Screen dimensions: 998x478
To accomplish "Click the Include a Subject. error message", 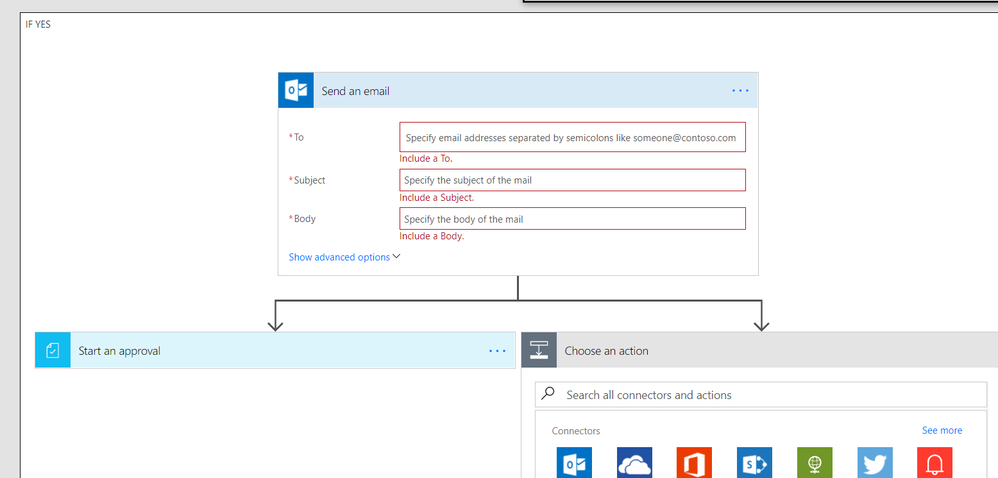I will [437, 198].
